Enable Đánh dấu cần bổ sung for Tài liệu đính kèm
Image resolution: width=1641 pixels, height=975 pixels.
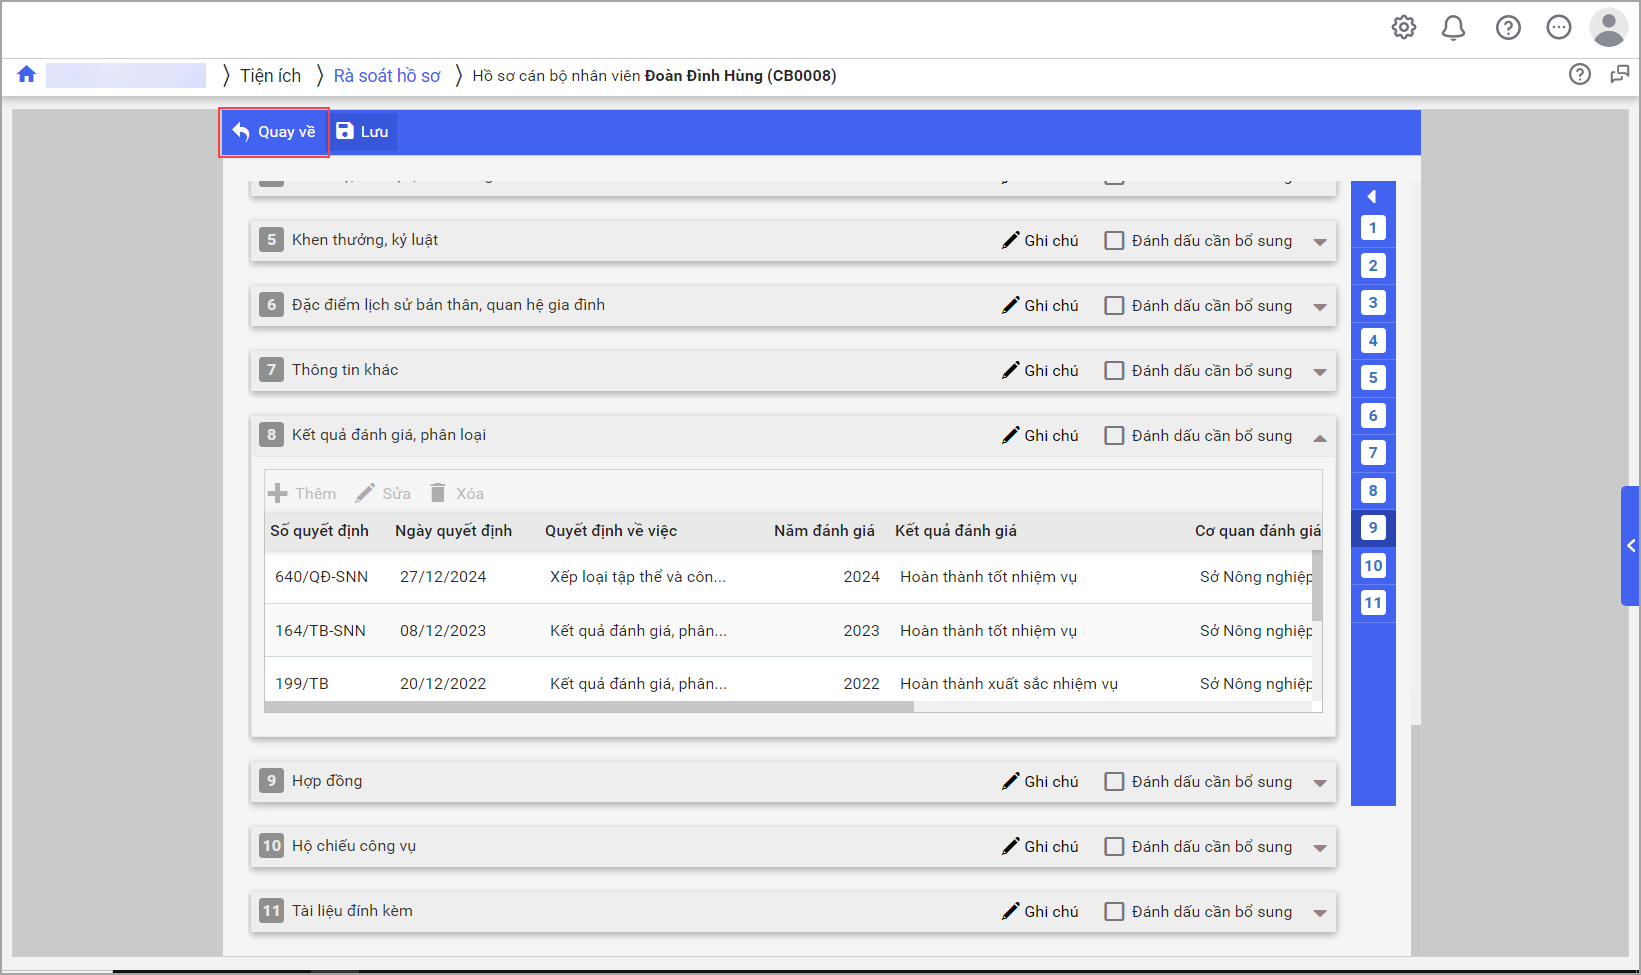[x=1114, y=912]
